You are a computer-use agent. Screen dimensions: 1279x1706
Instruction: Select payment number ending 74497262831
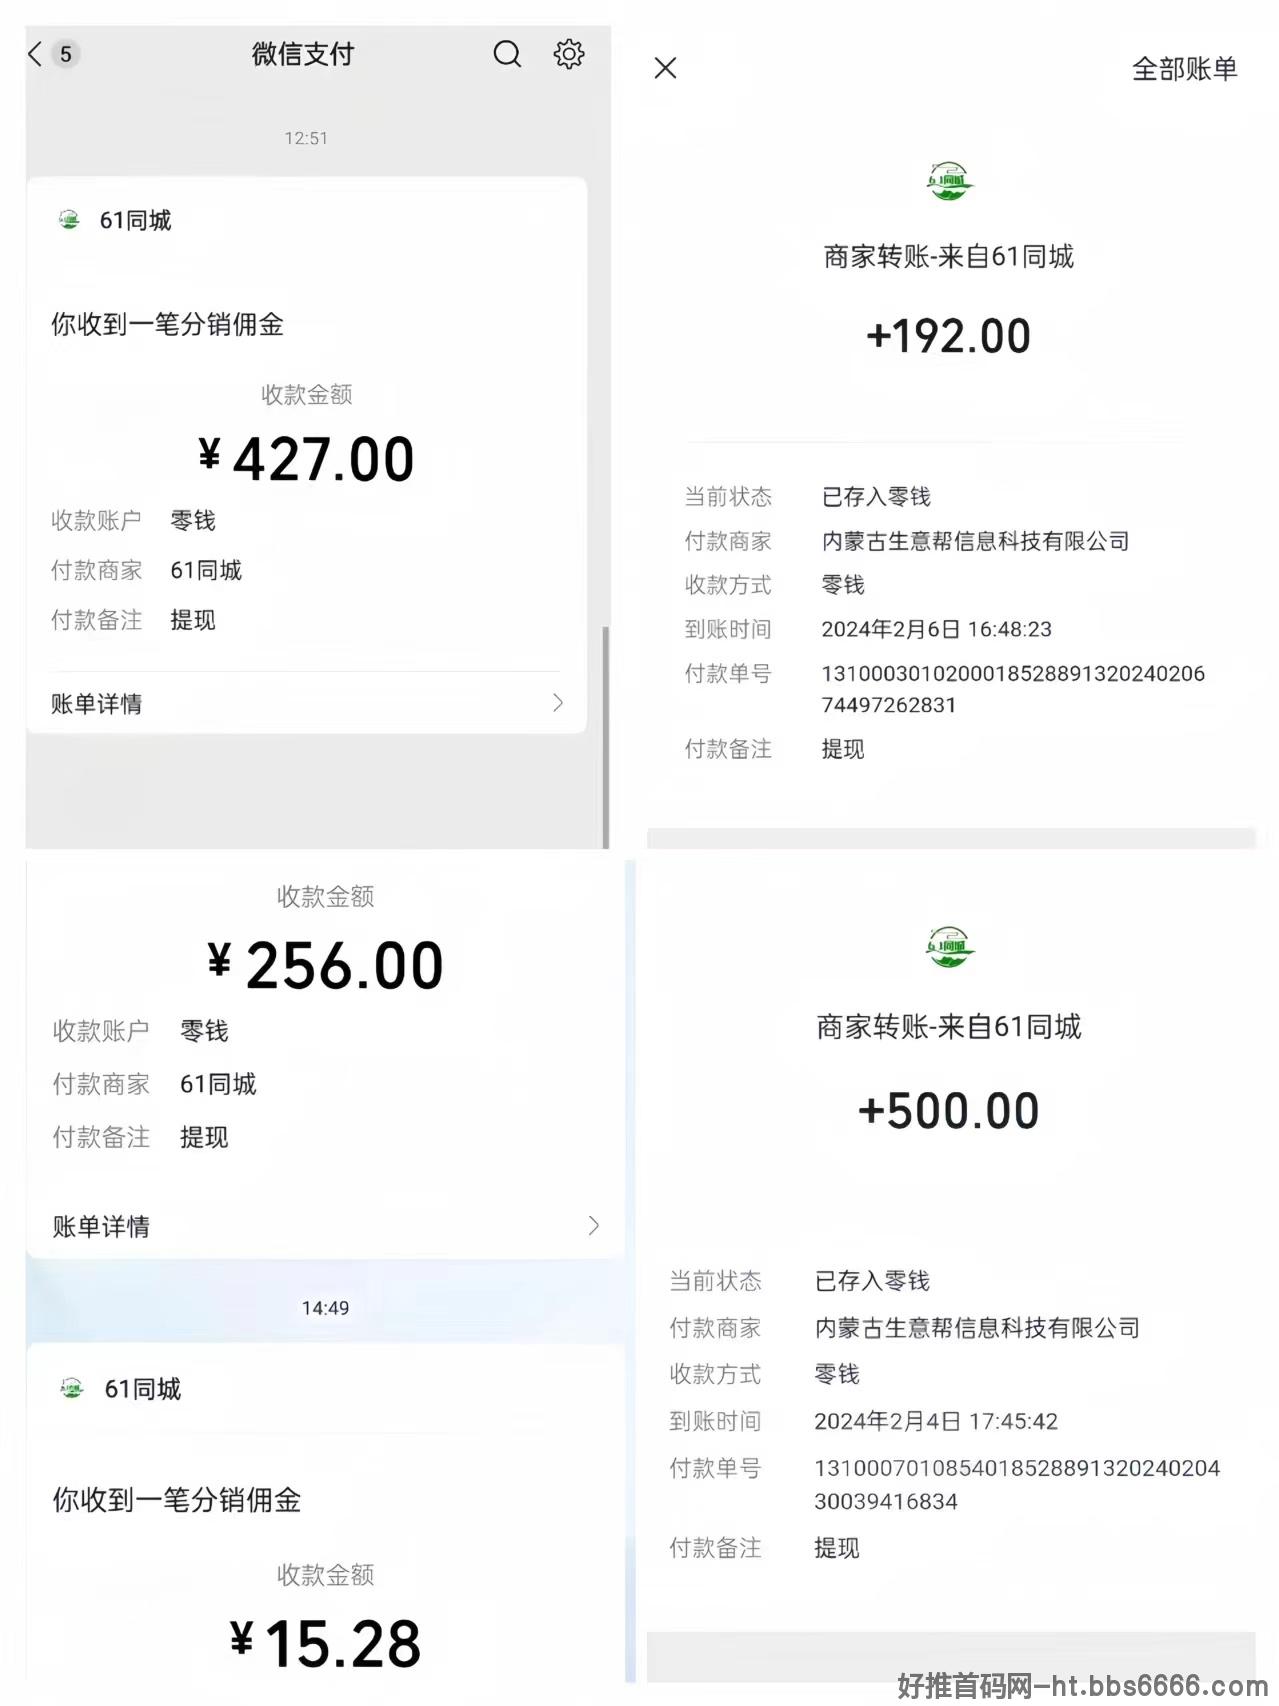click(1013, 689)
